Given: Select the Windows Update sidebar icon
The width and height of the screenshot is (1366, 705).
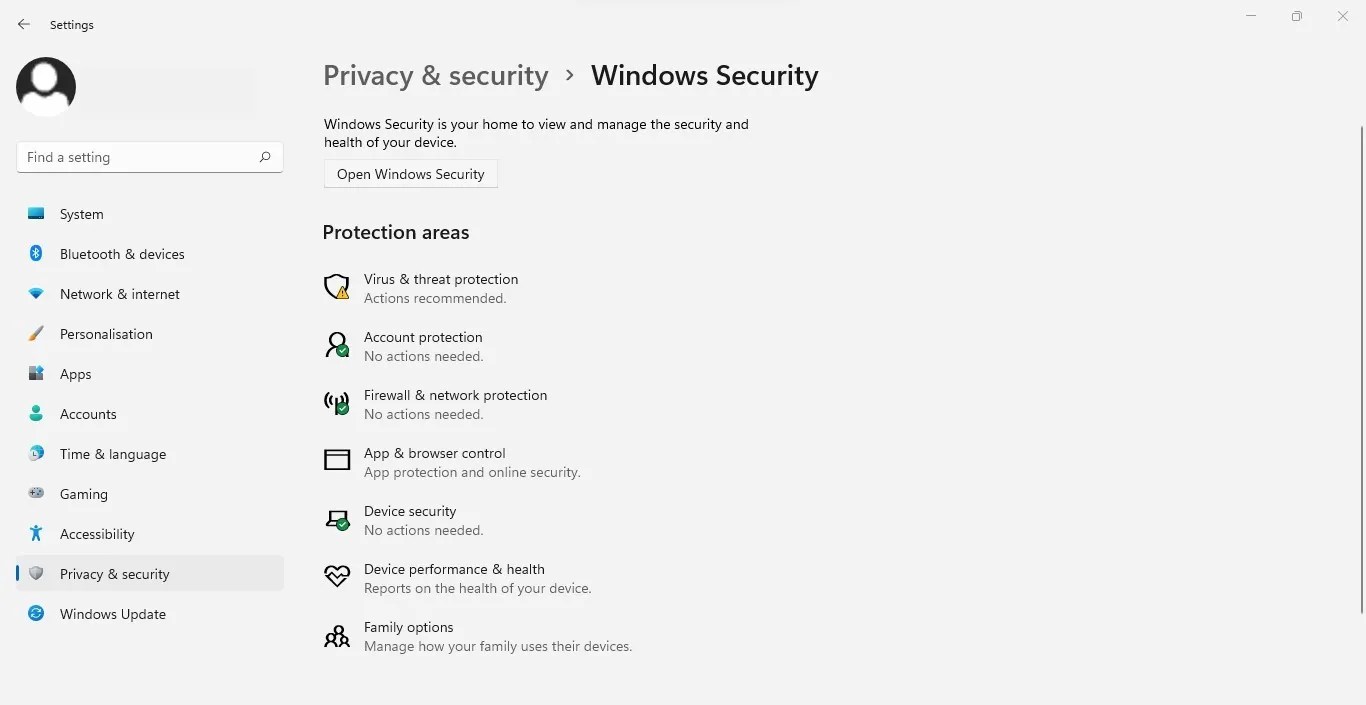Looking at the screenshot, I should (35, 614).
